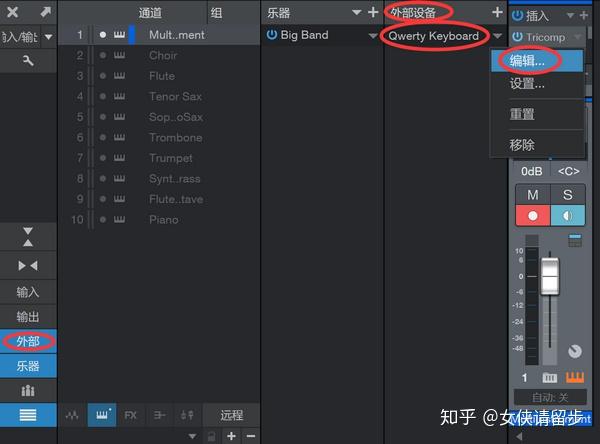Viewport: 600px width, 444px height.
Task: Click the <C> pan value
Action: pyautogui.click(x=569, y=171)
